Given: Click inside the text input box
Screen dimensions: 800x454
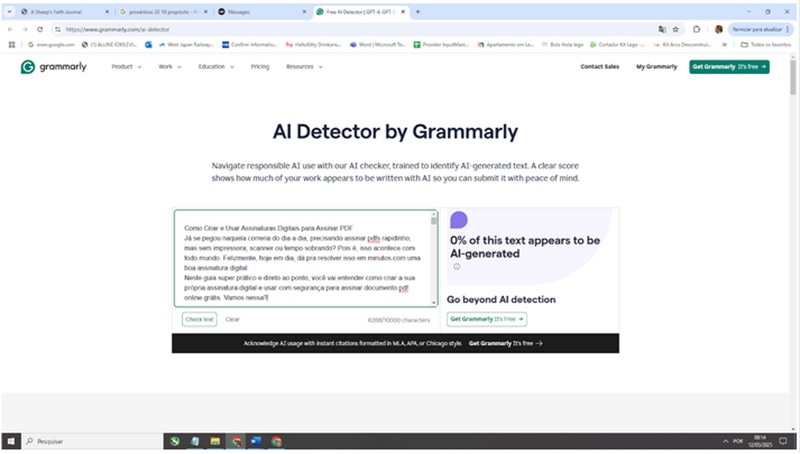Looking at the screenshot, I should click(x=303, y=259).
